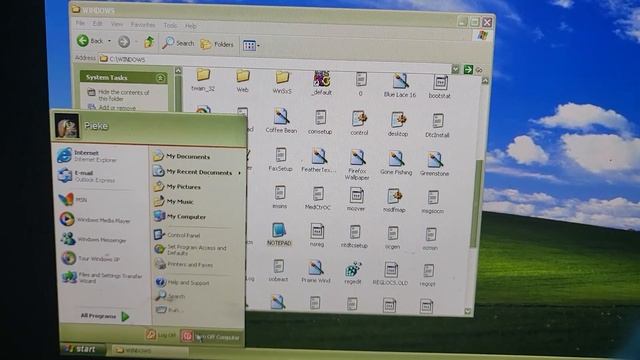Open Files and Settings Transfer Wizard
Image resolution: width=640 pixels, height=360 pixels.
click(102, 277)
